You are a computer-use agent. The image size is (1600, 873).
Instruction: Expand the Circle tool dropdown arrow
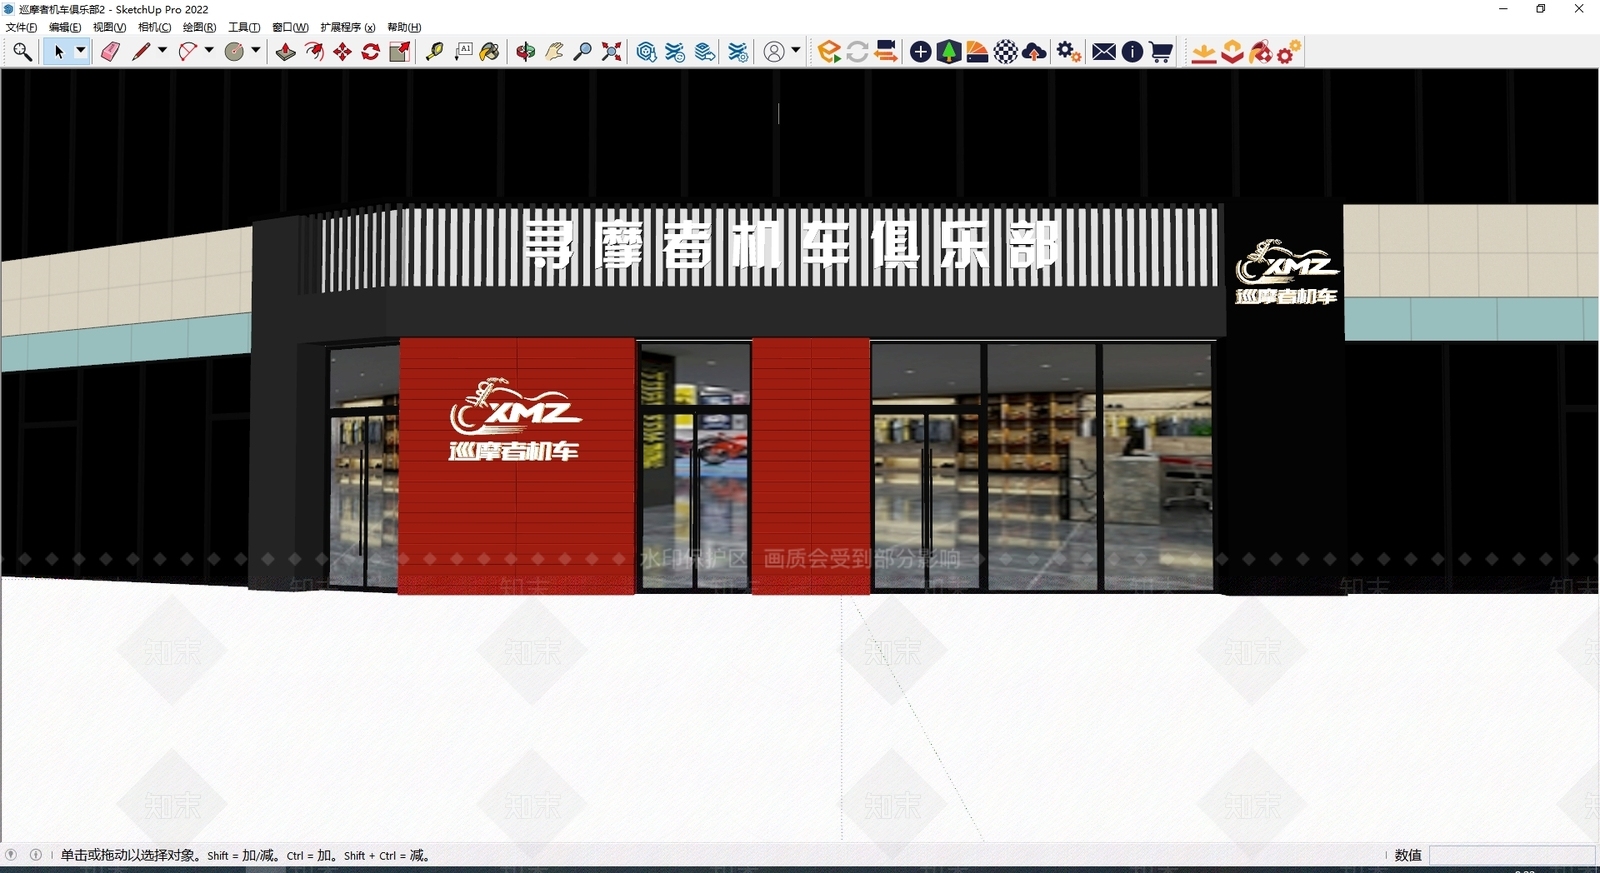click(x=256, y=51)
